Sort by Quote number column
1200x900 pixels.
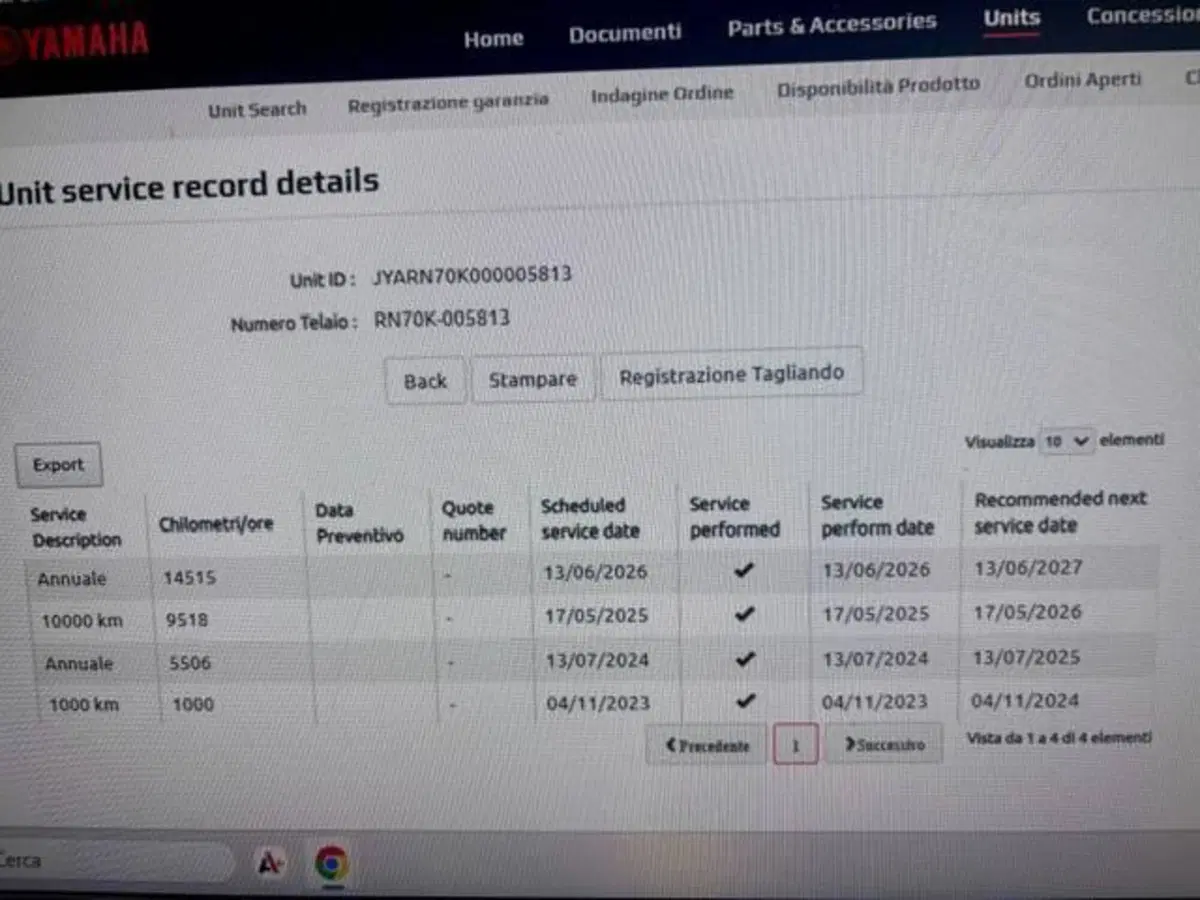[474, 521]
